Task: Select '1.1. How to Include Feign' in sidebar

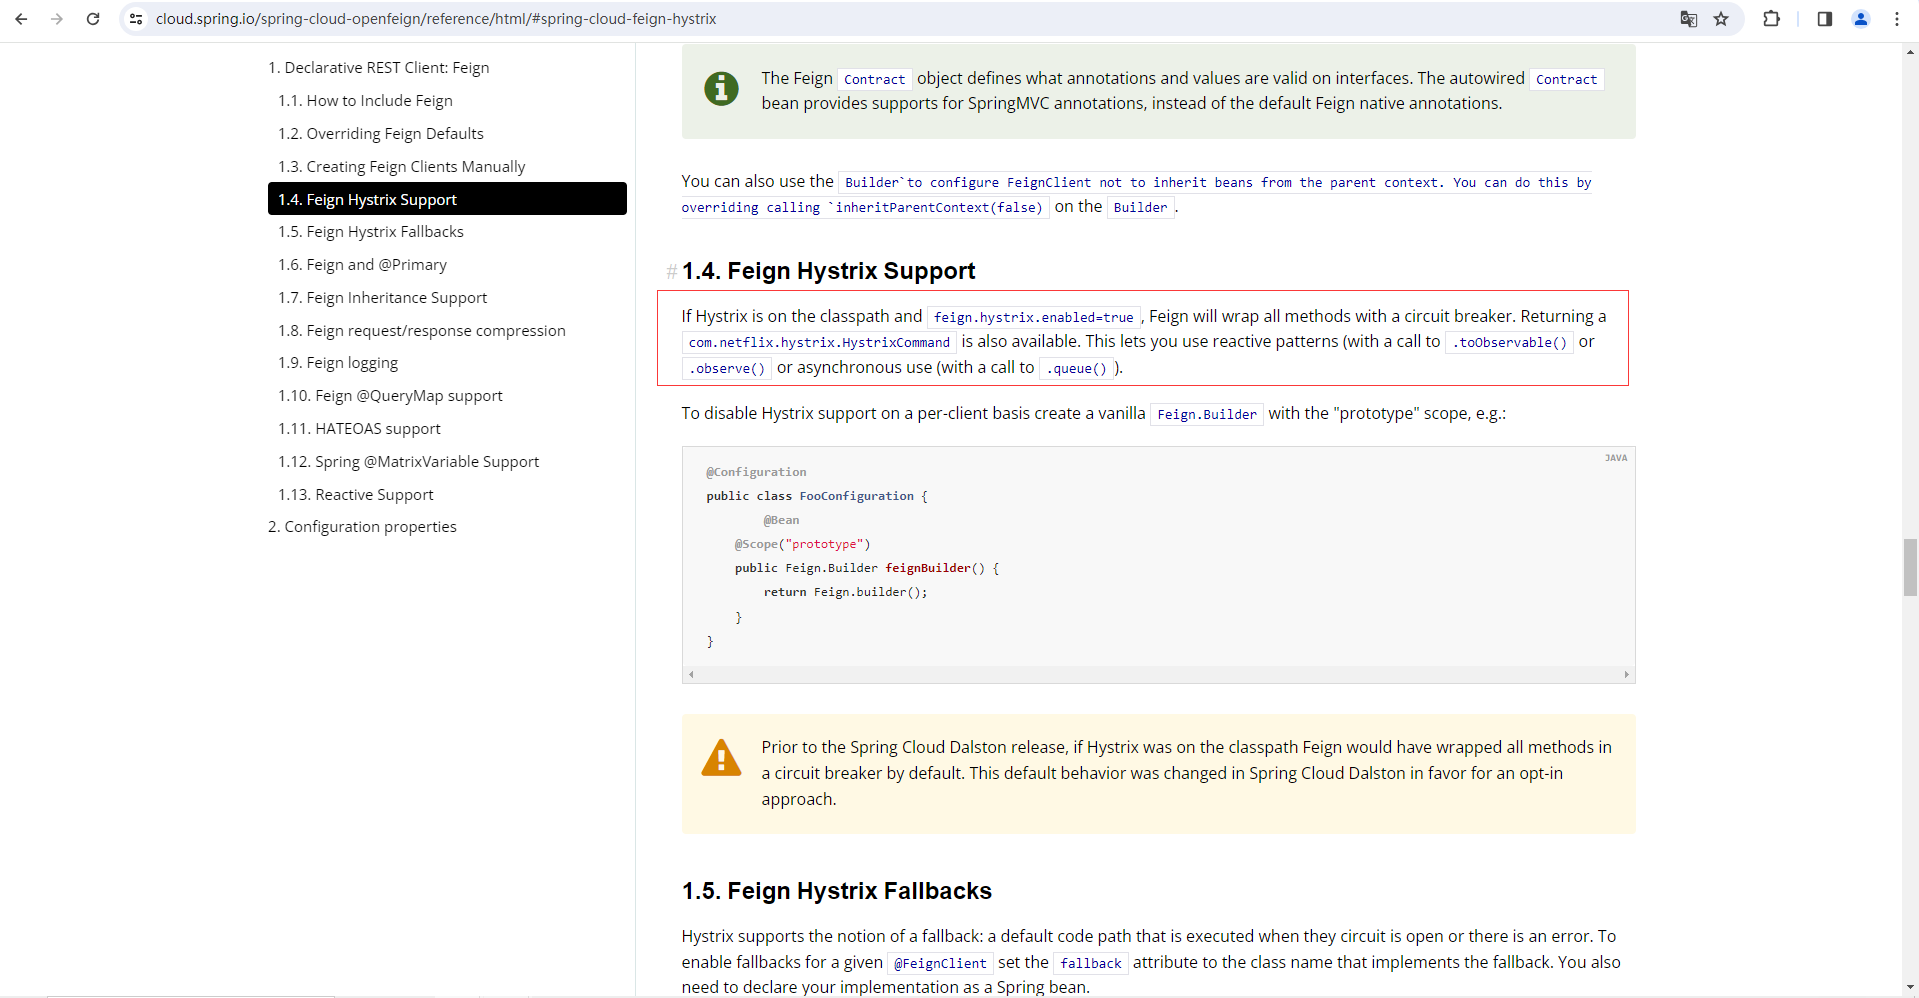Action: (365, 100)
